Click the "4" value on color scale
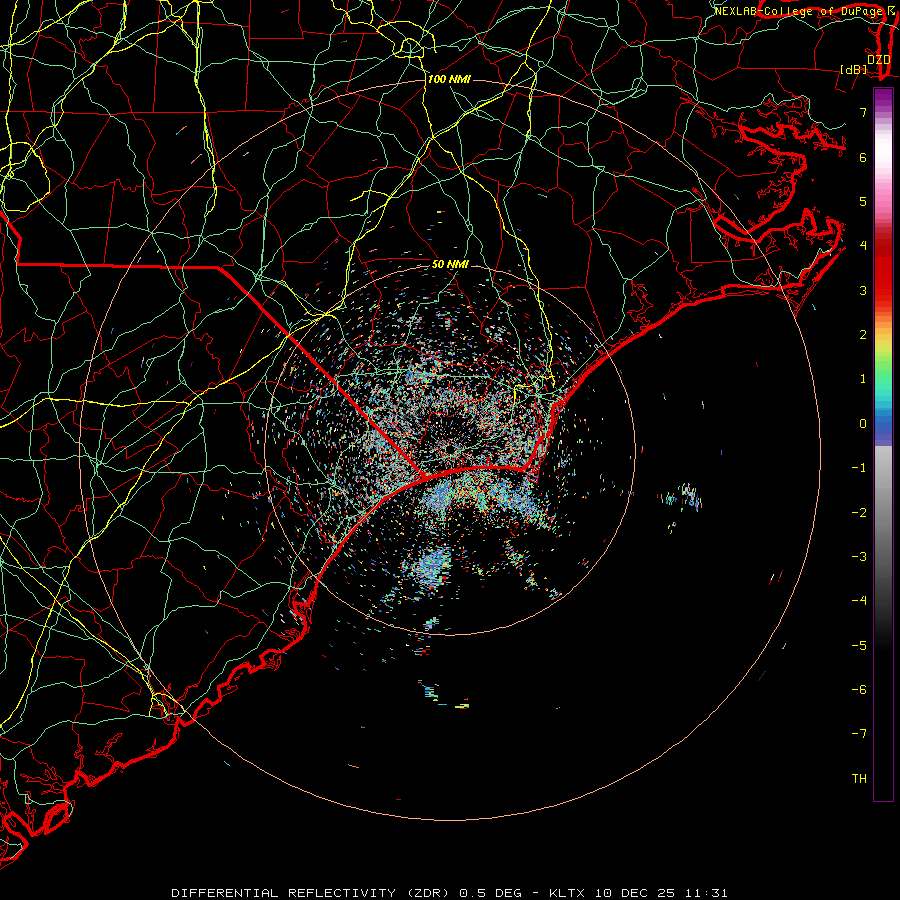 tap(863, 246)
